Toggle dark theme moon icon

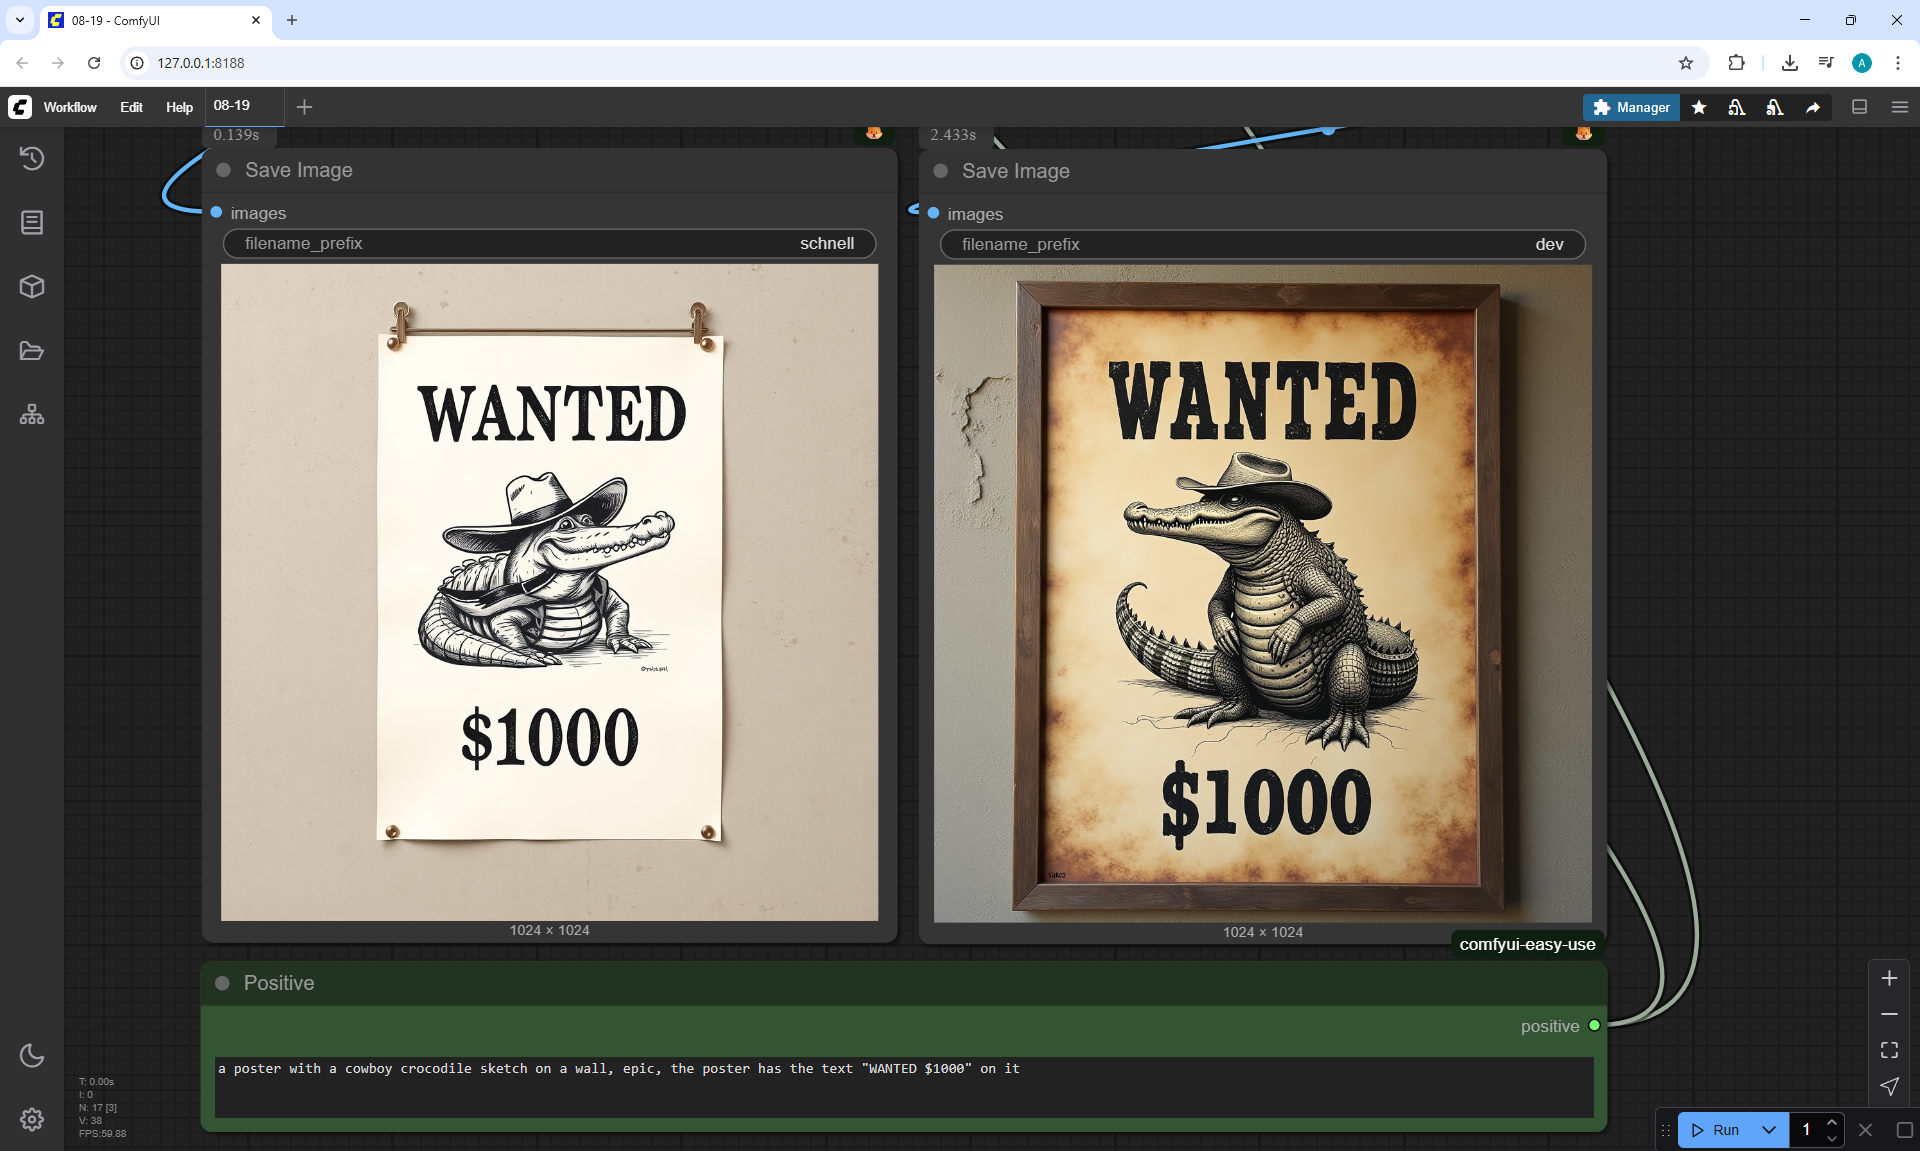pyautogui.click(x=32, y=1055)
